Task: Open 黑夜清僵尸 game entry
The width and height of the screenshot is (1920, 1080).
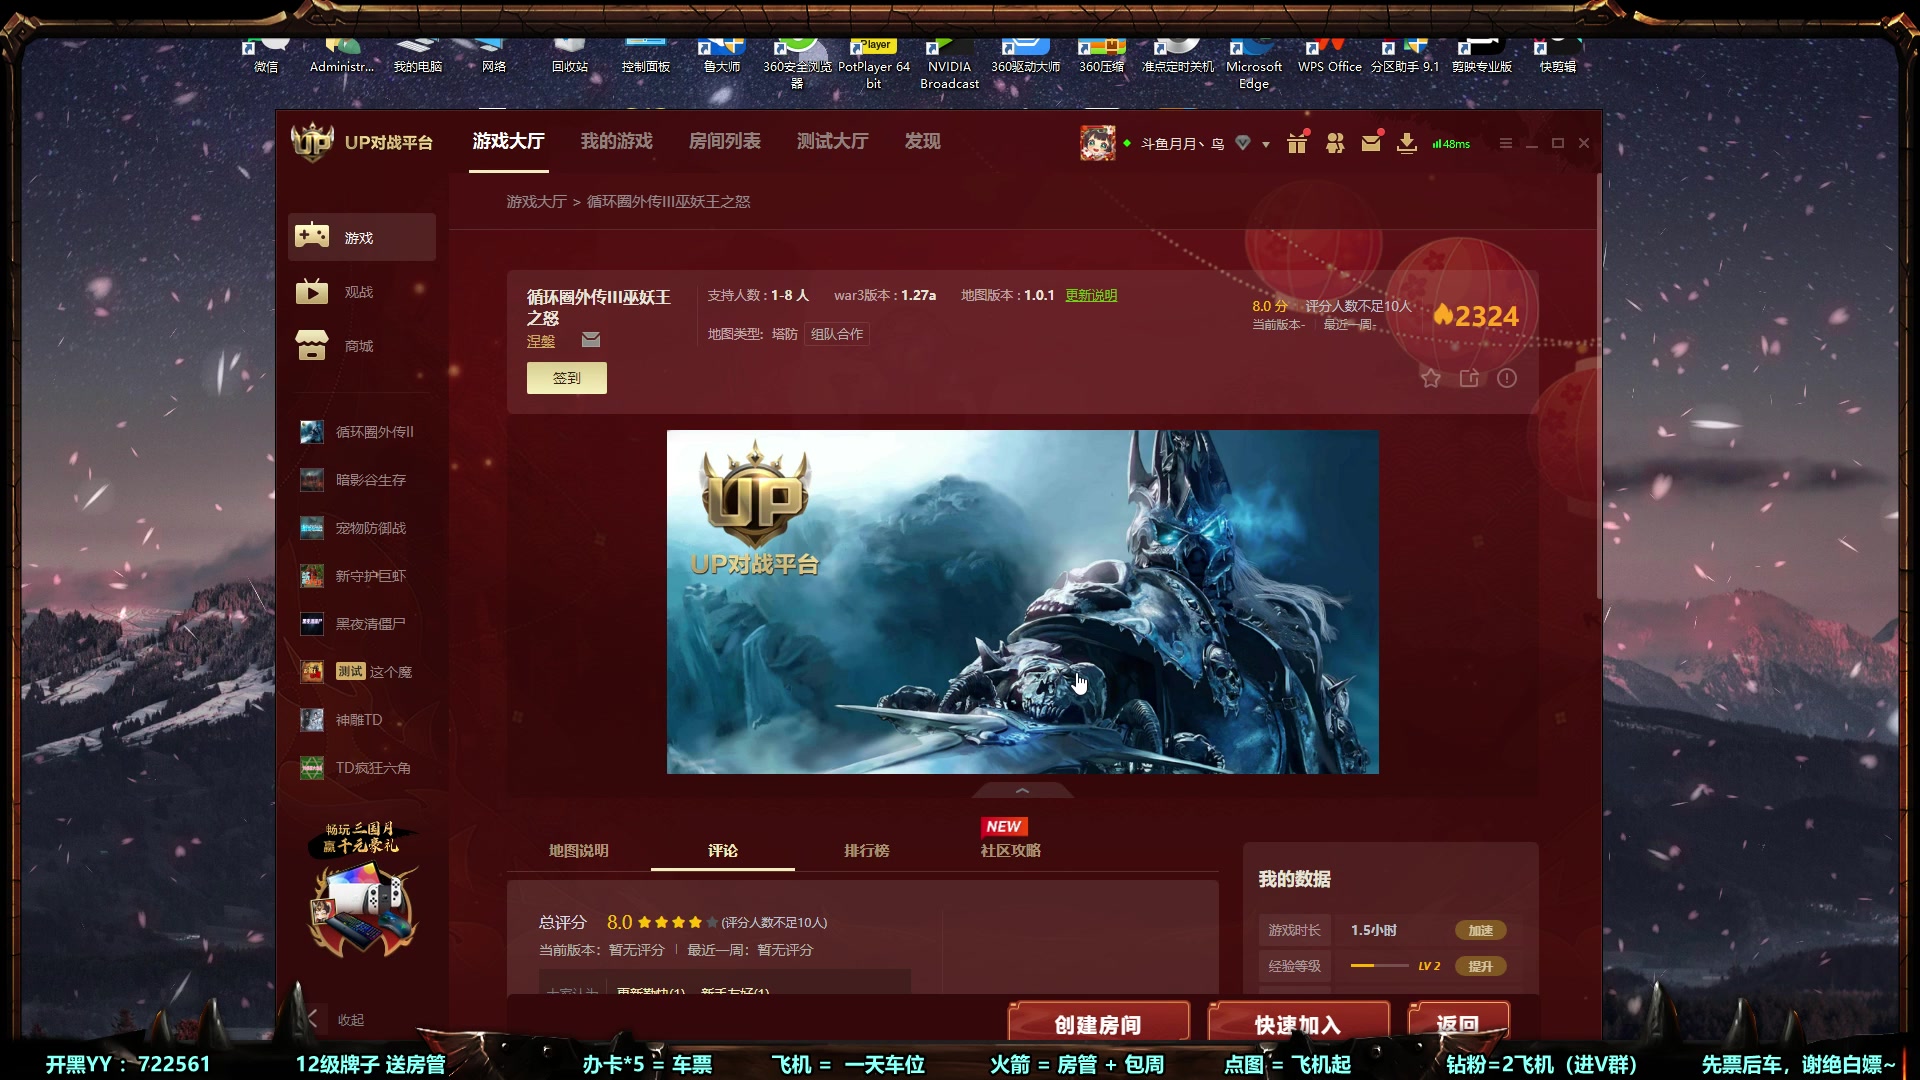Action: [x=362, y=623]
